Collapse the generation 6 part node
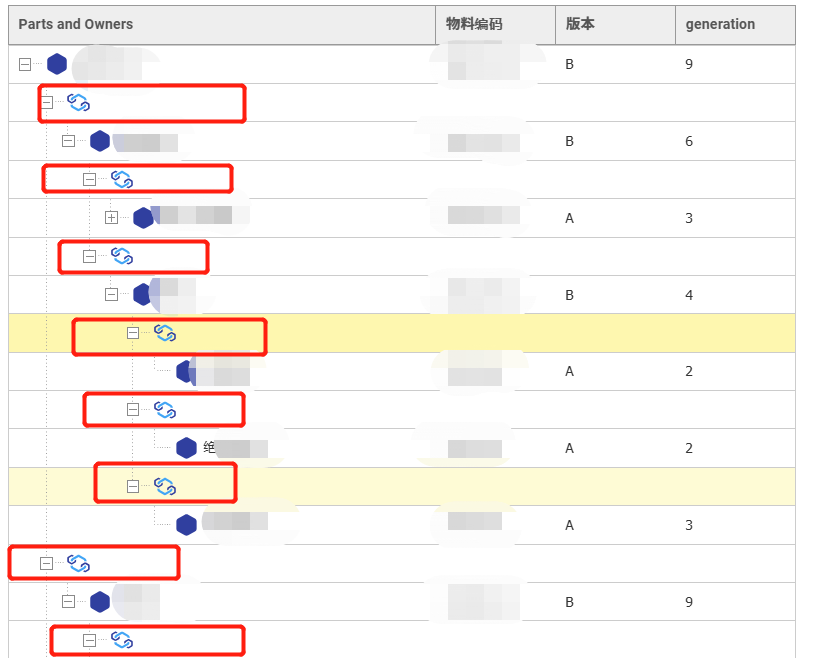The width and height of the screenshot is (818, 658). pyautogui.click(x=68, y=141)
